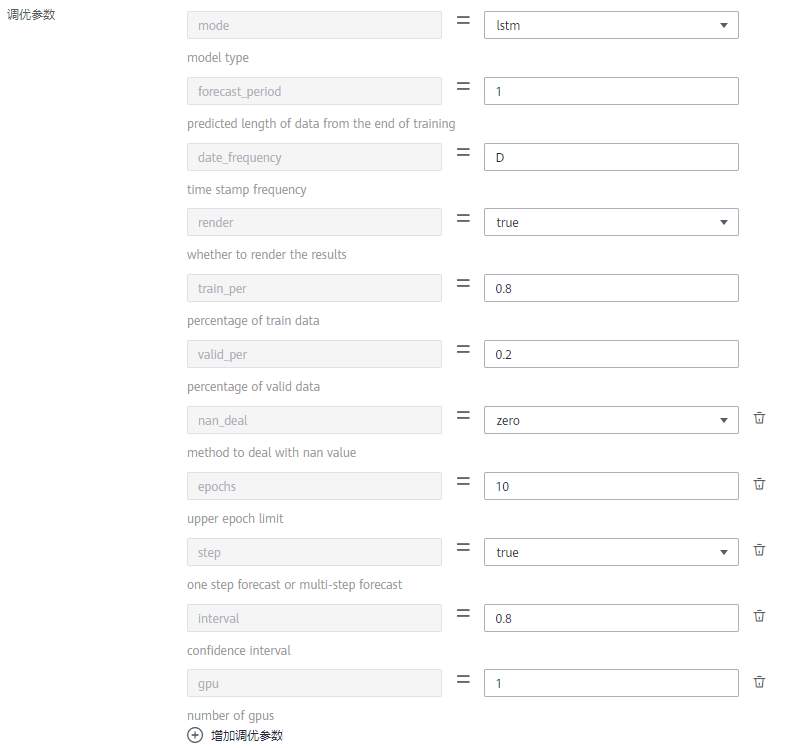Image resolution: width=788 pixels, height=748 pixels.
Task: Click the 增加调优参数 link
Action: (x=247, y=735)
